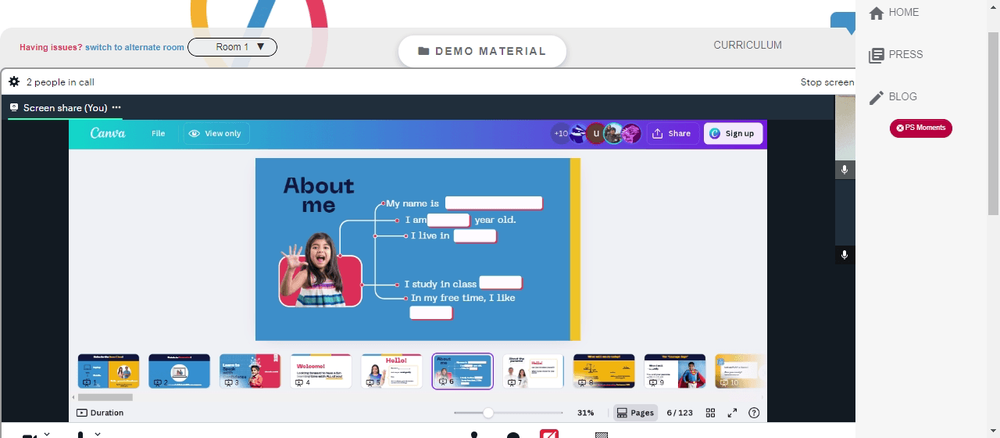Click the blog pencil icon
1000x438 pixels.
(876, 98)
